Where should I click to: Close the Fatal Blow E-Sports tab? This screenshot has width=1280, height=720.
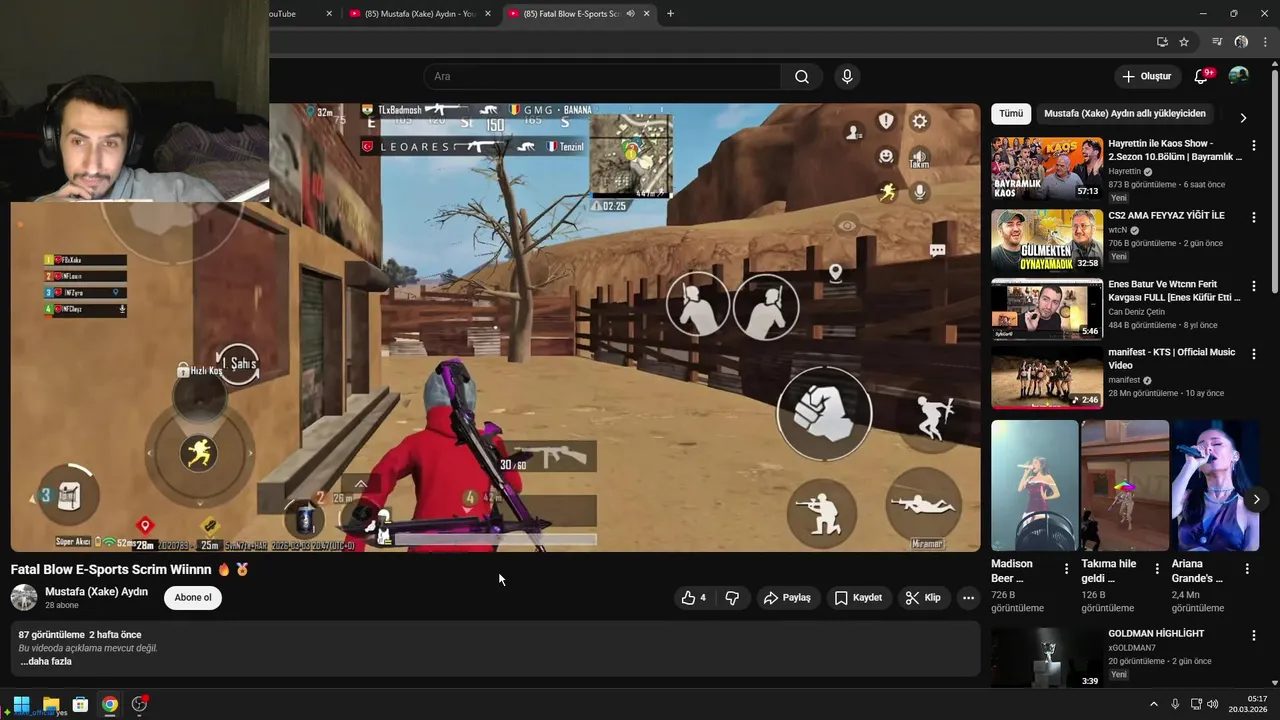click(x=647, y=14)
